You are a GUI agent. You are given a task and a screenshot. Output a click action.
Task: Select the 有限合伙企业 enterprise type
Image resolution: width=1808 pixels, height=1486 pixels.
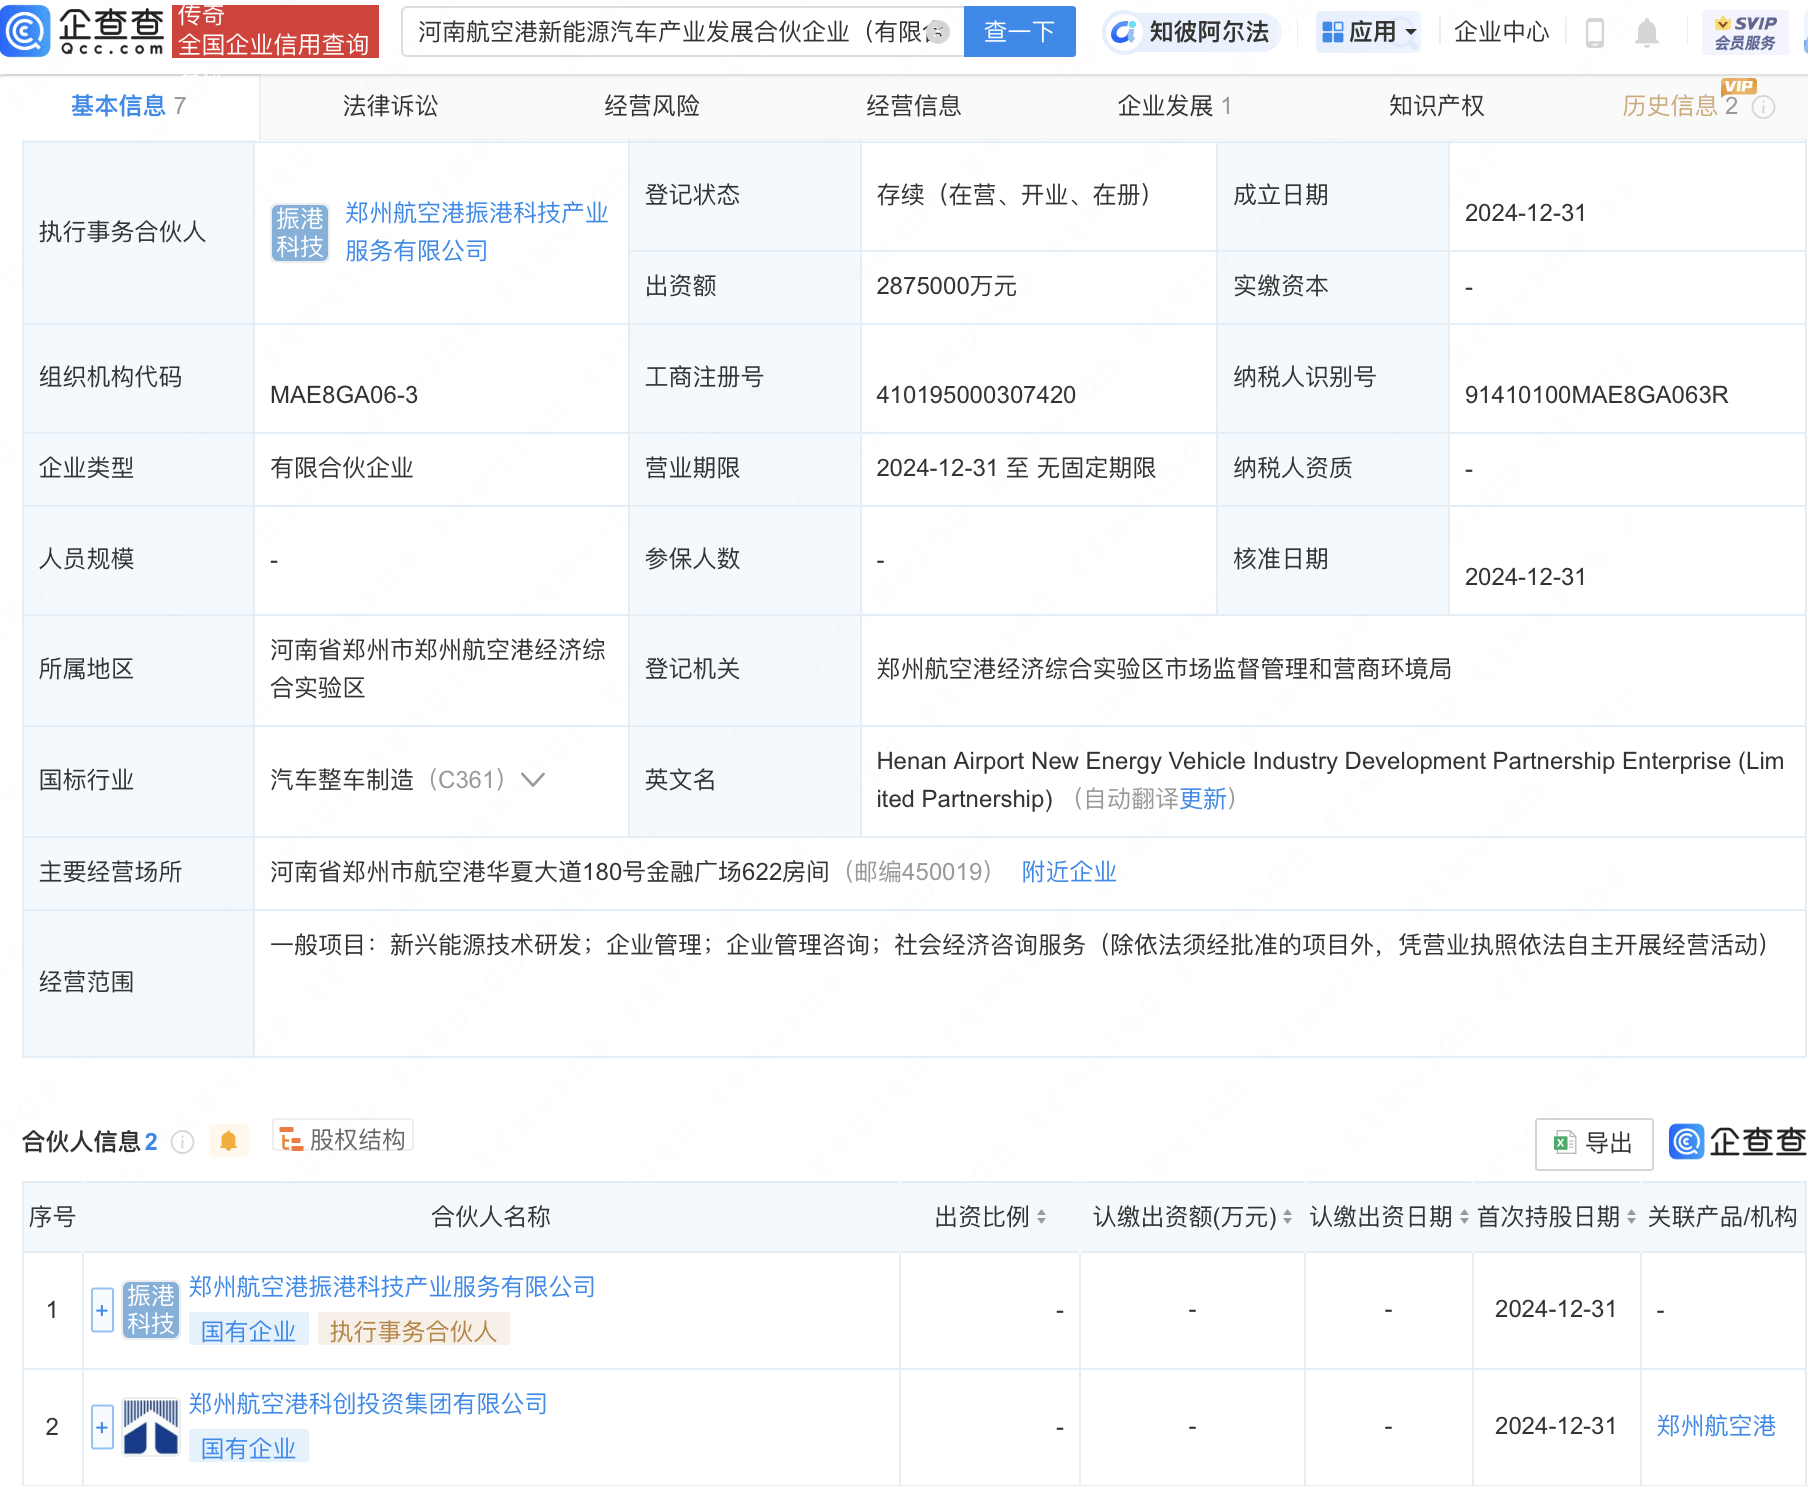click(342, 468)
